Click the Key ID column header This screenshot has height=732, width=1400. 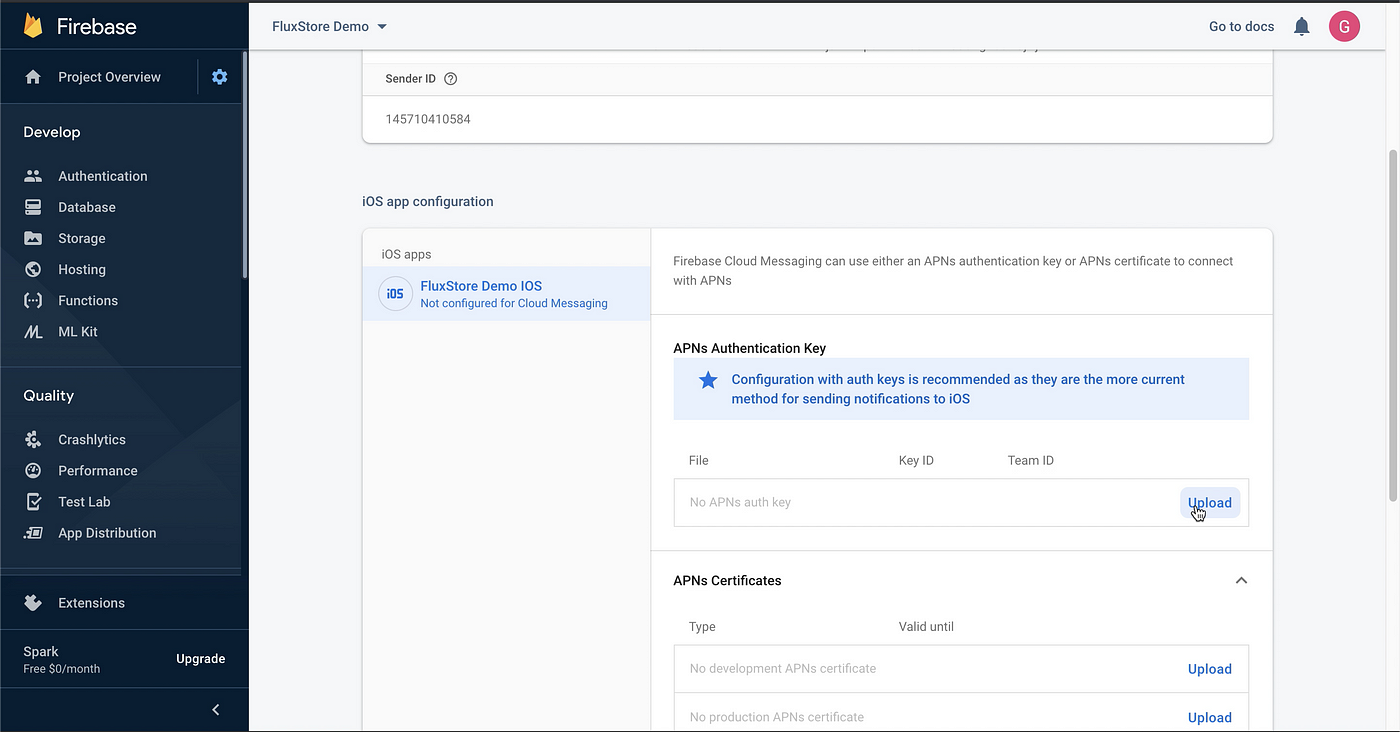(x=916, y=460)
